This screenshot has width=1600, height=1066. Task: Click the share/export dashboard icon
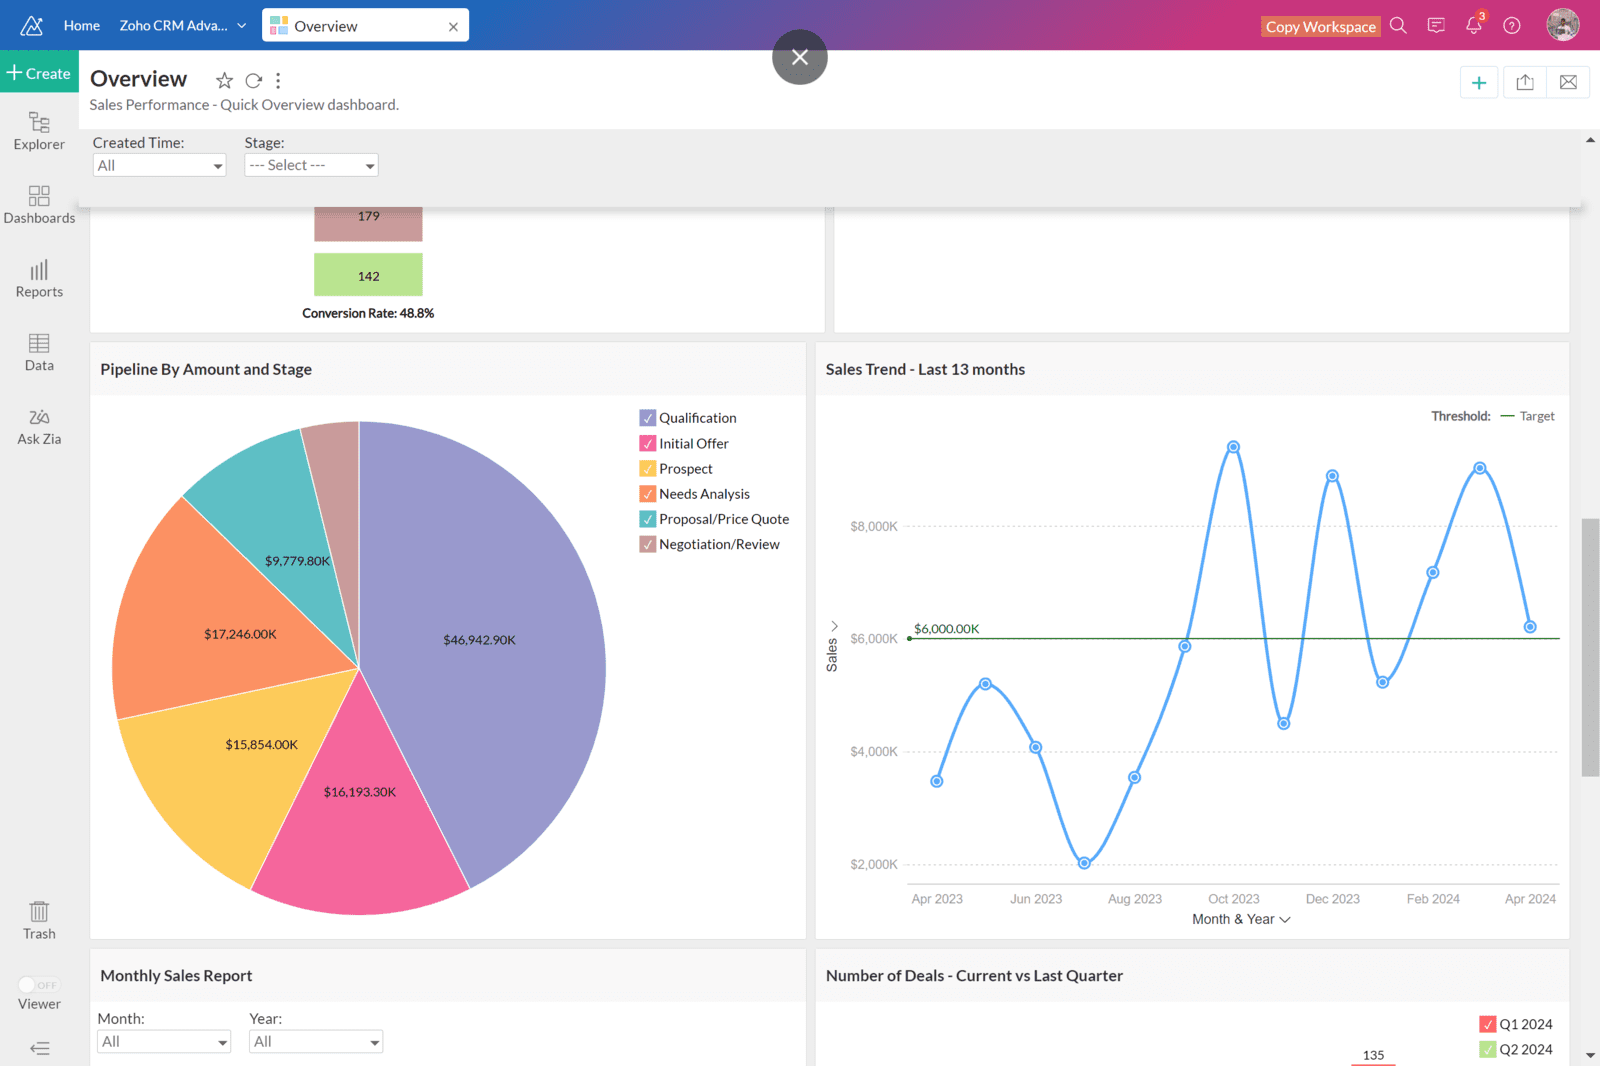1524,83
